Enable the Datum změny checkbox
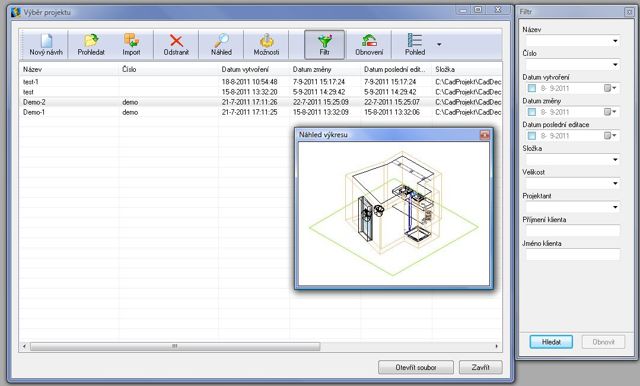The width and height of the screenshot is (640, 386). [x=531, y=112]
